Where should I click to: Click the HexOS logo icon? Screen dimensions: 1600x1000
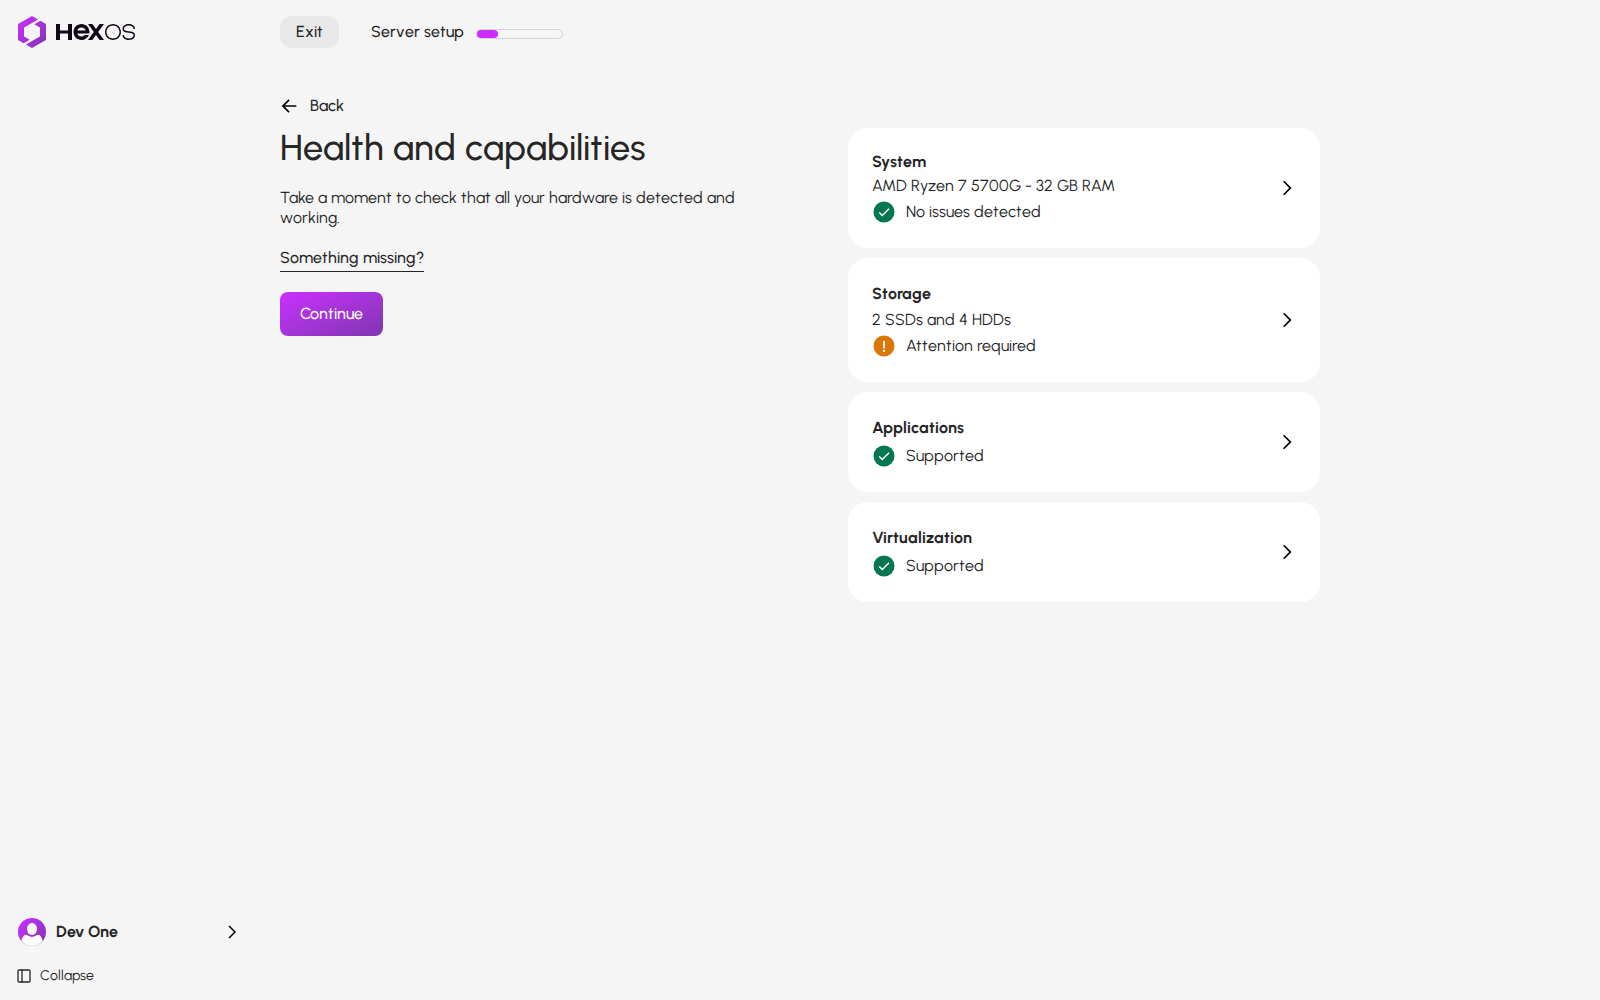32,32
